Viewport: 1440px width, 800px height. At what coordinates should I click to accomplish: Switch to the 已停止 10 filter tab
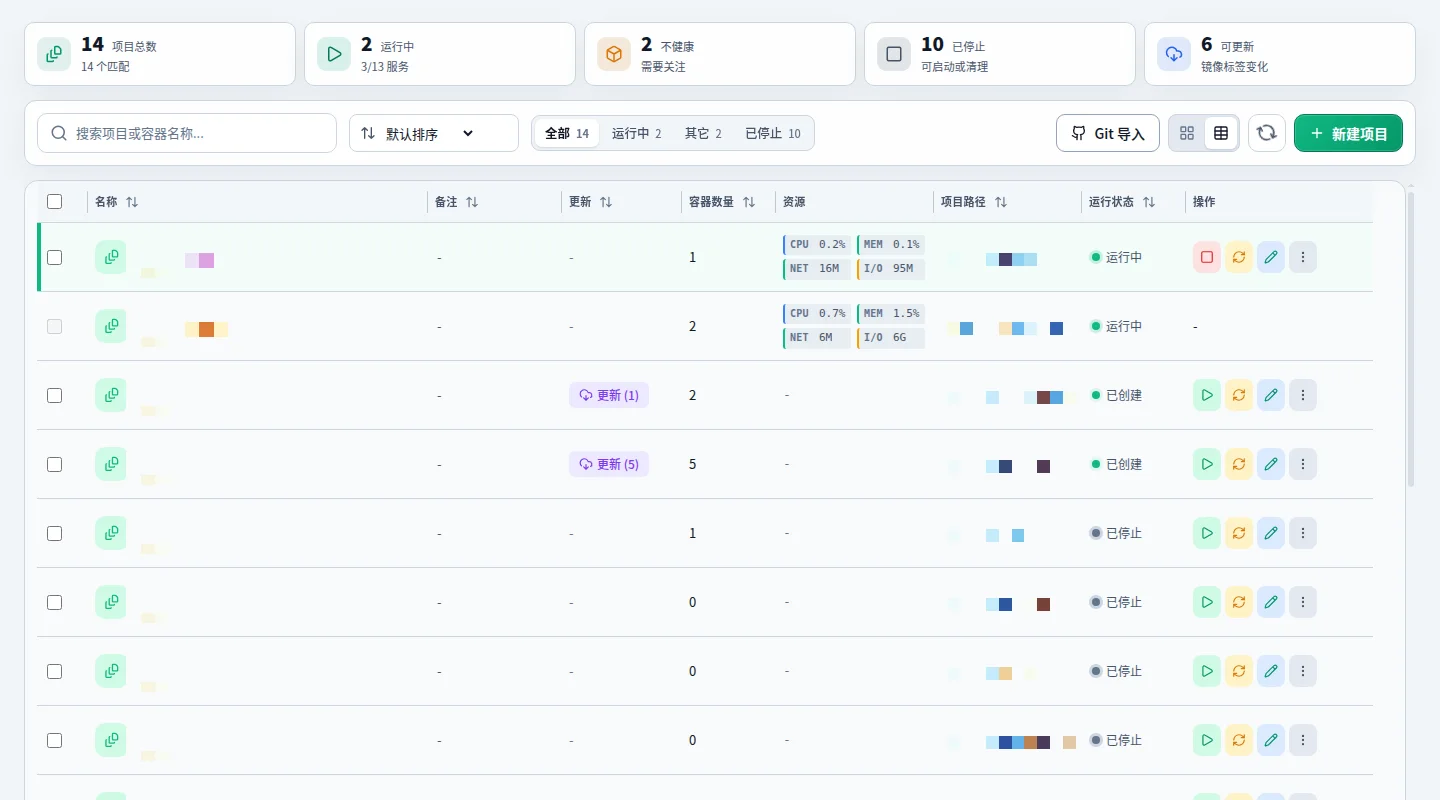tap(773, 133)
